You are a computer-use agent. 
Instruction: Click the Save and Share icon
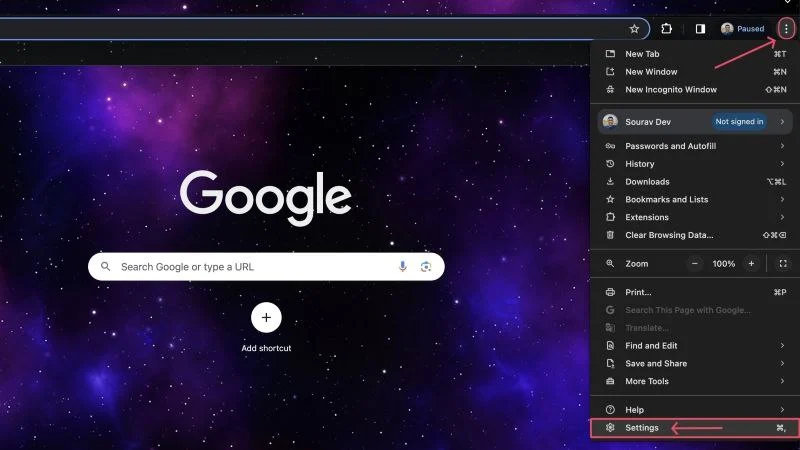610,363
